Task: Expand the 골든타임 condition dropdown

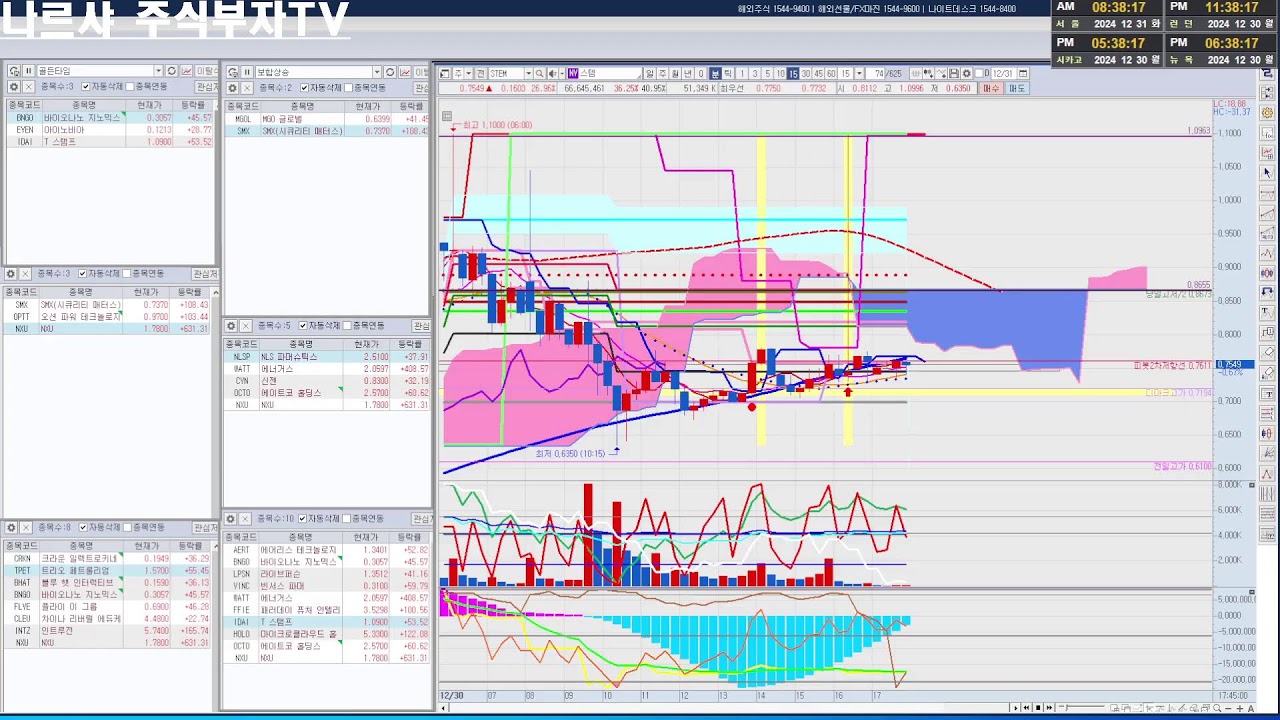Action: [158, 71]
